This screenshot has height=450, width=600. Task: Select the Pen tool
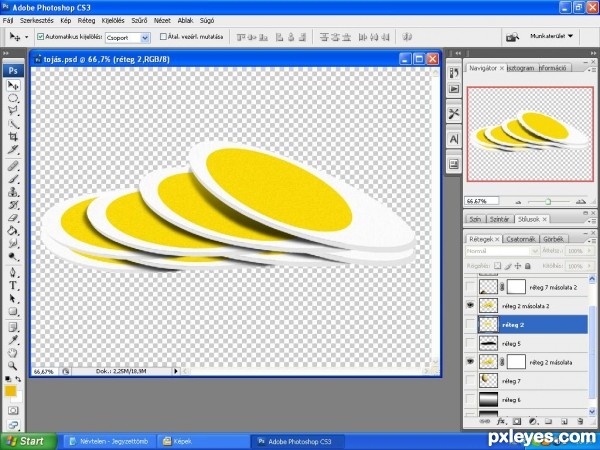[13, 272]
